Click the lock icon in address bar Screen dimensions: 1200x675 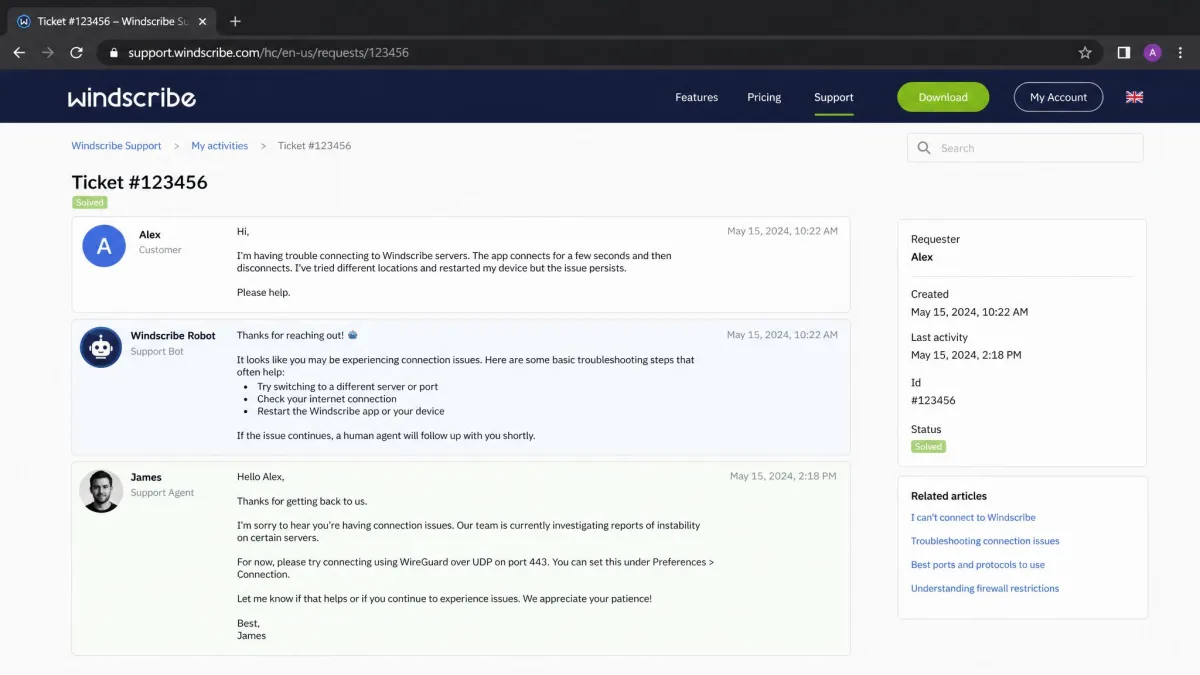(114, 53)
